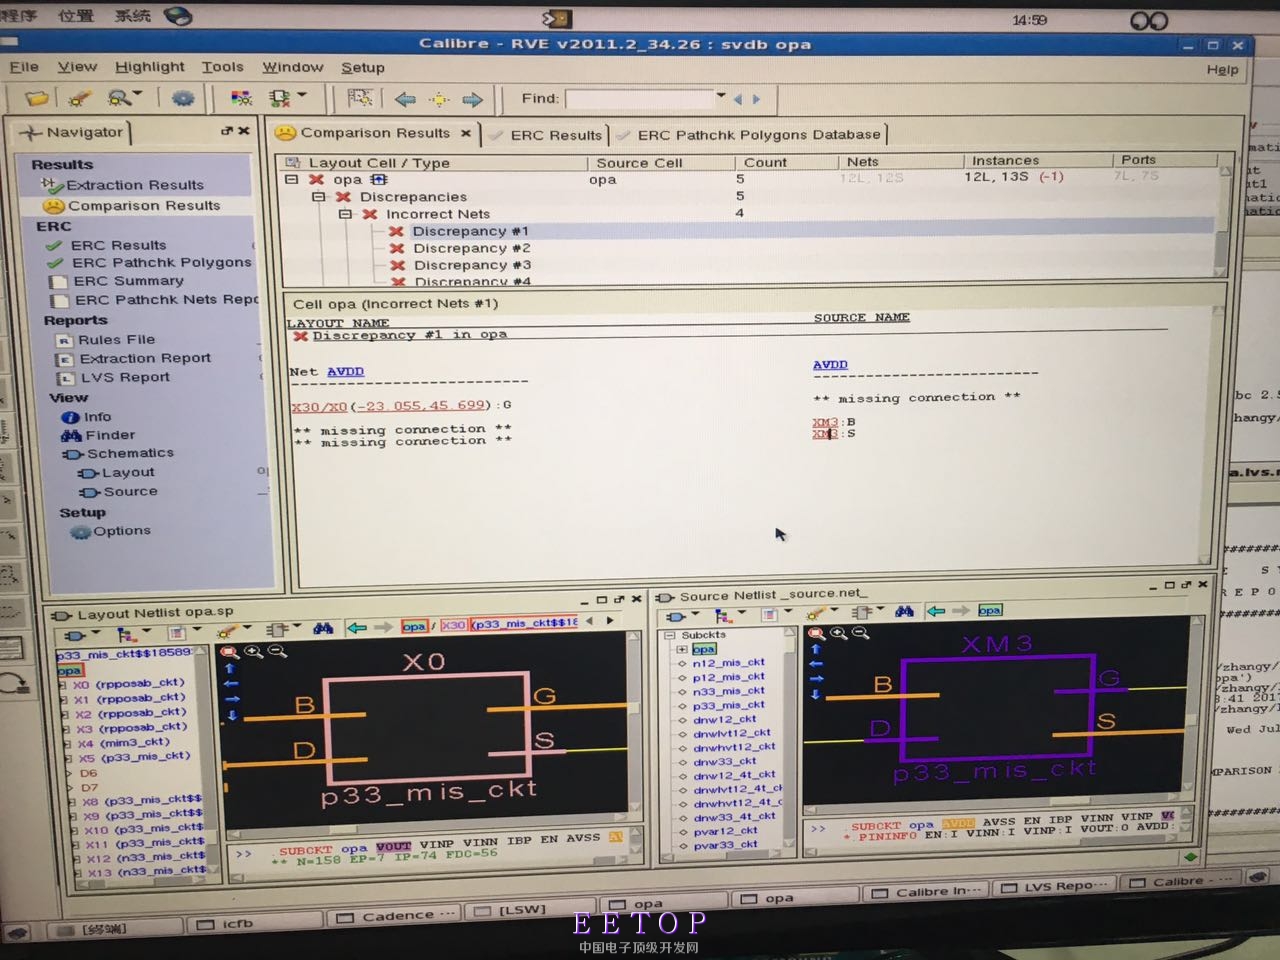Click into the Find text field

coord(640,99)
